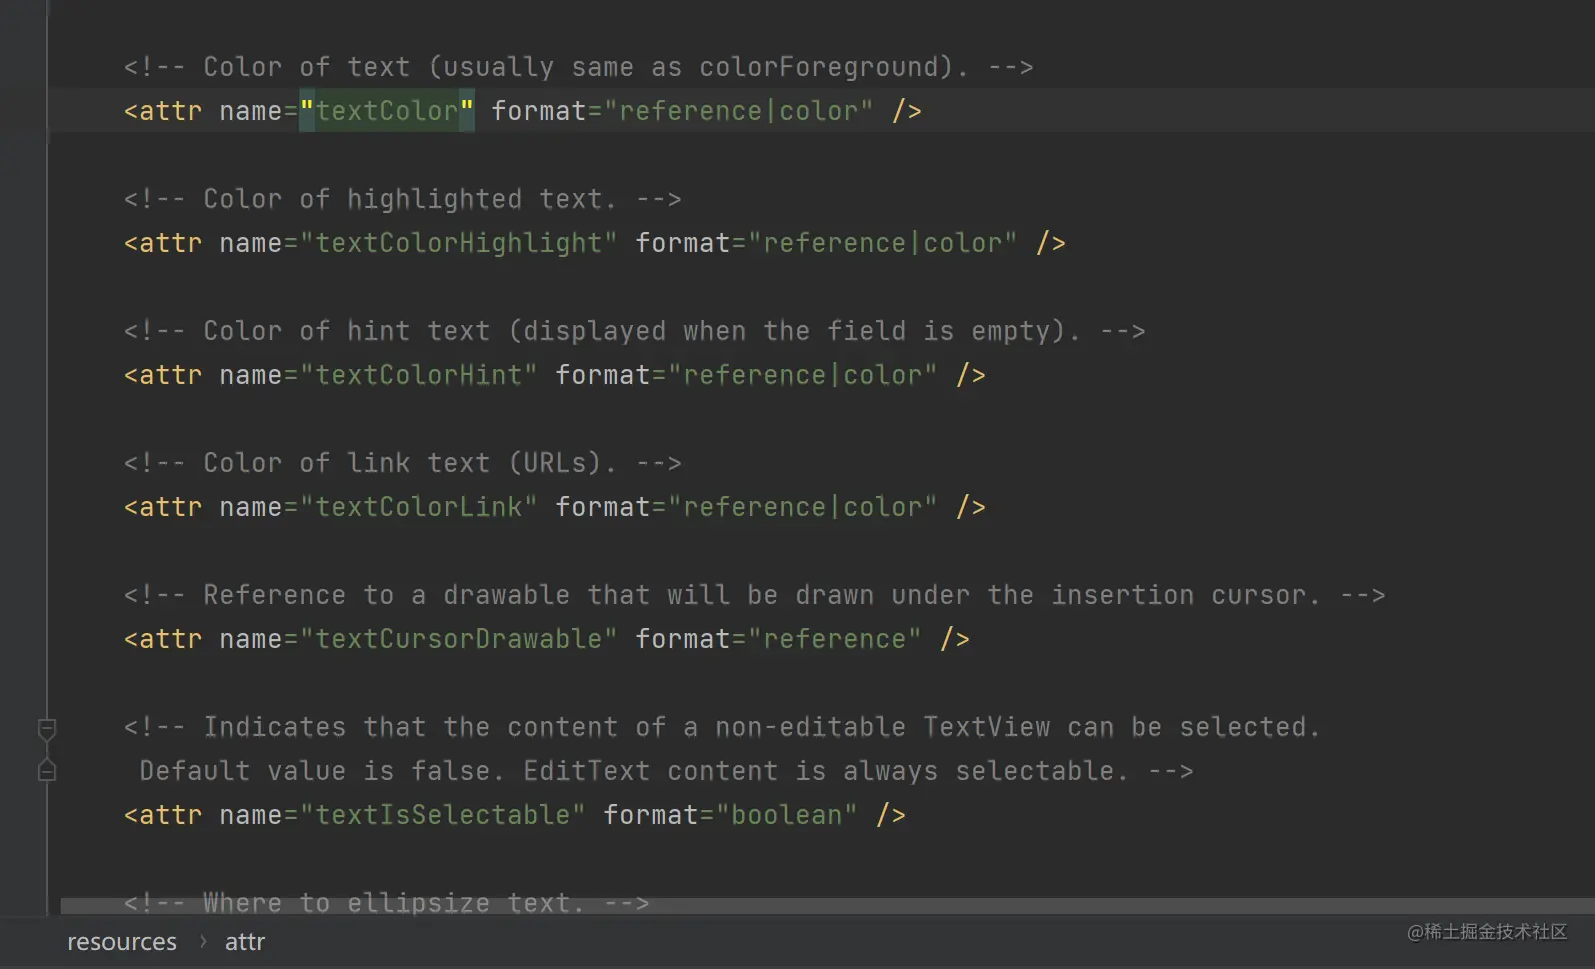Click the "textColorHint" name value
Screen dimensions: 1595x969
419,375
